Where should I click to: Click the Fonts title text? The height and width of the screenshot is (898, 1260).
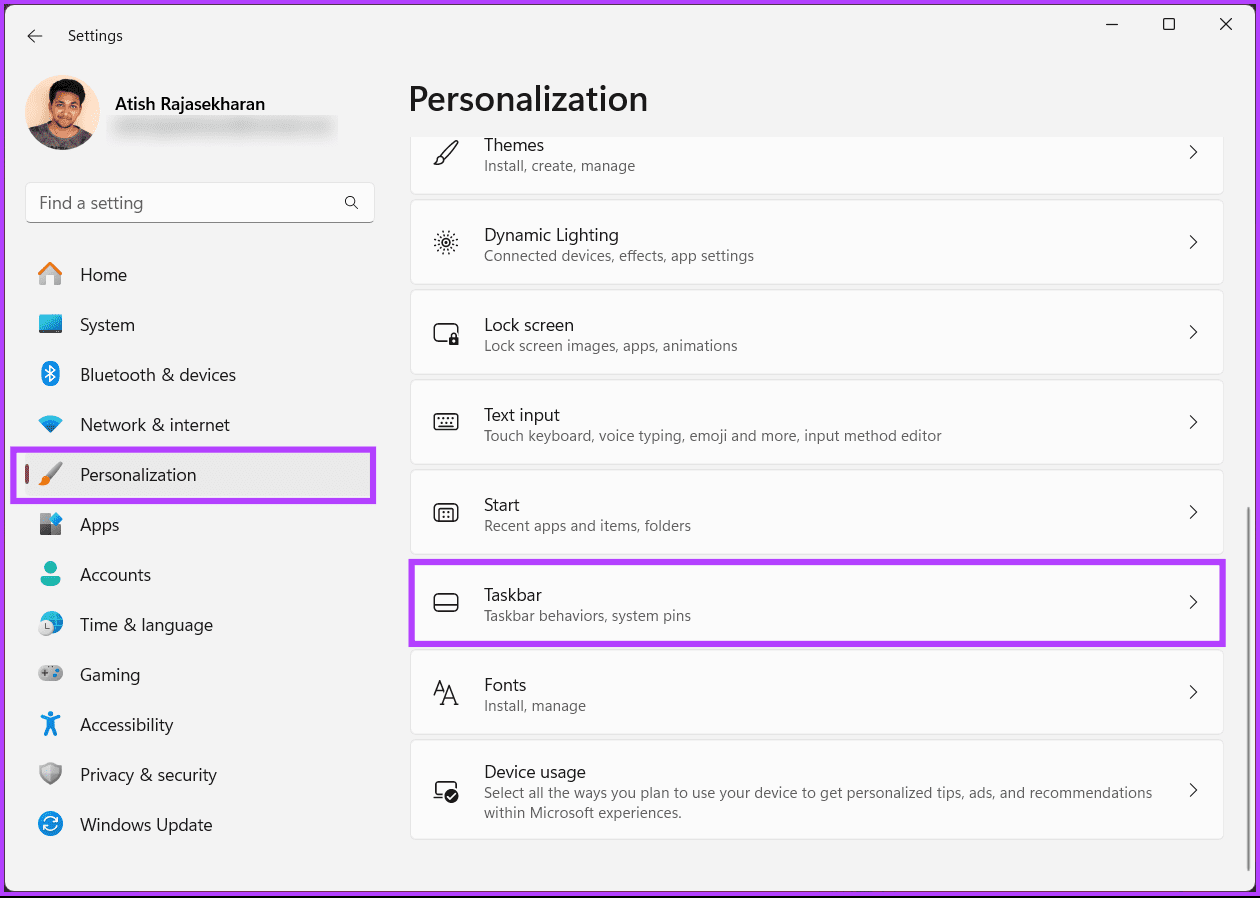point(505,685)
